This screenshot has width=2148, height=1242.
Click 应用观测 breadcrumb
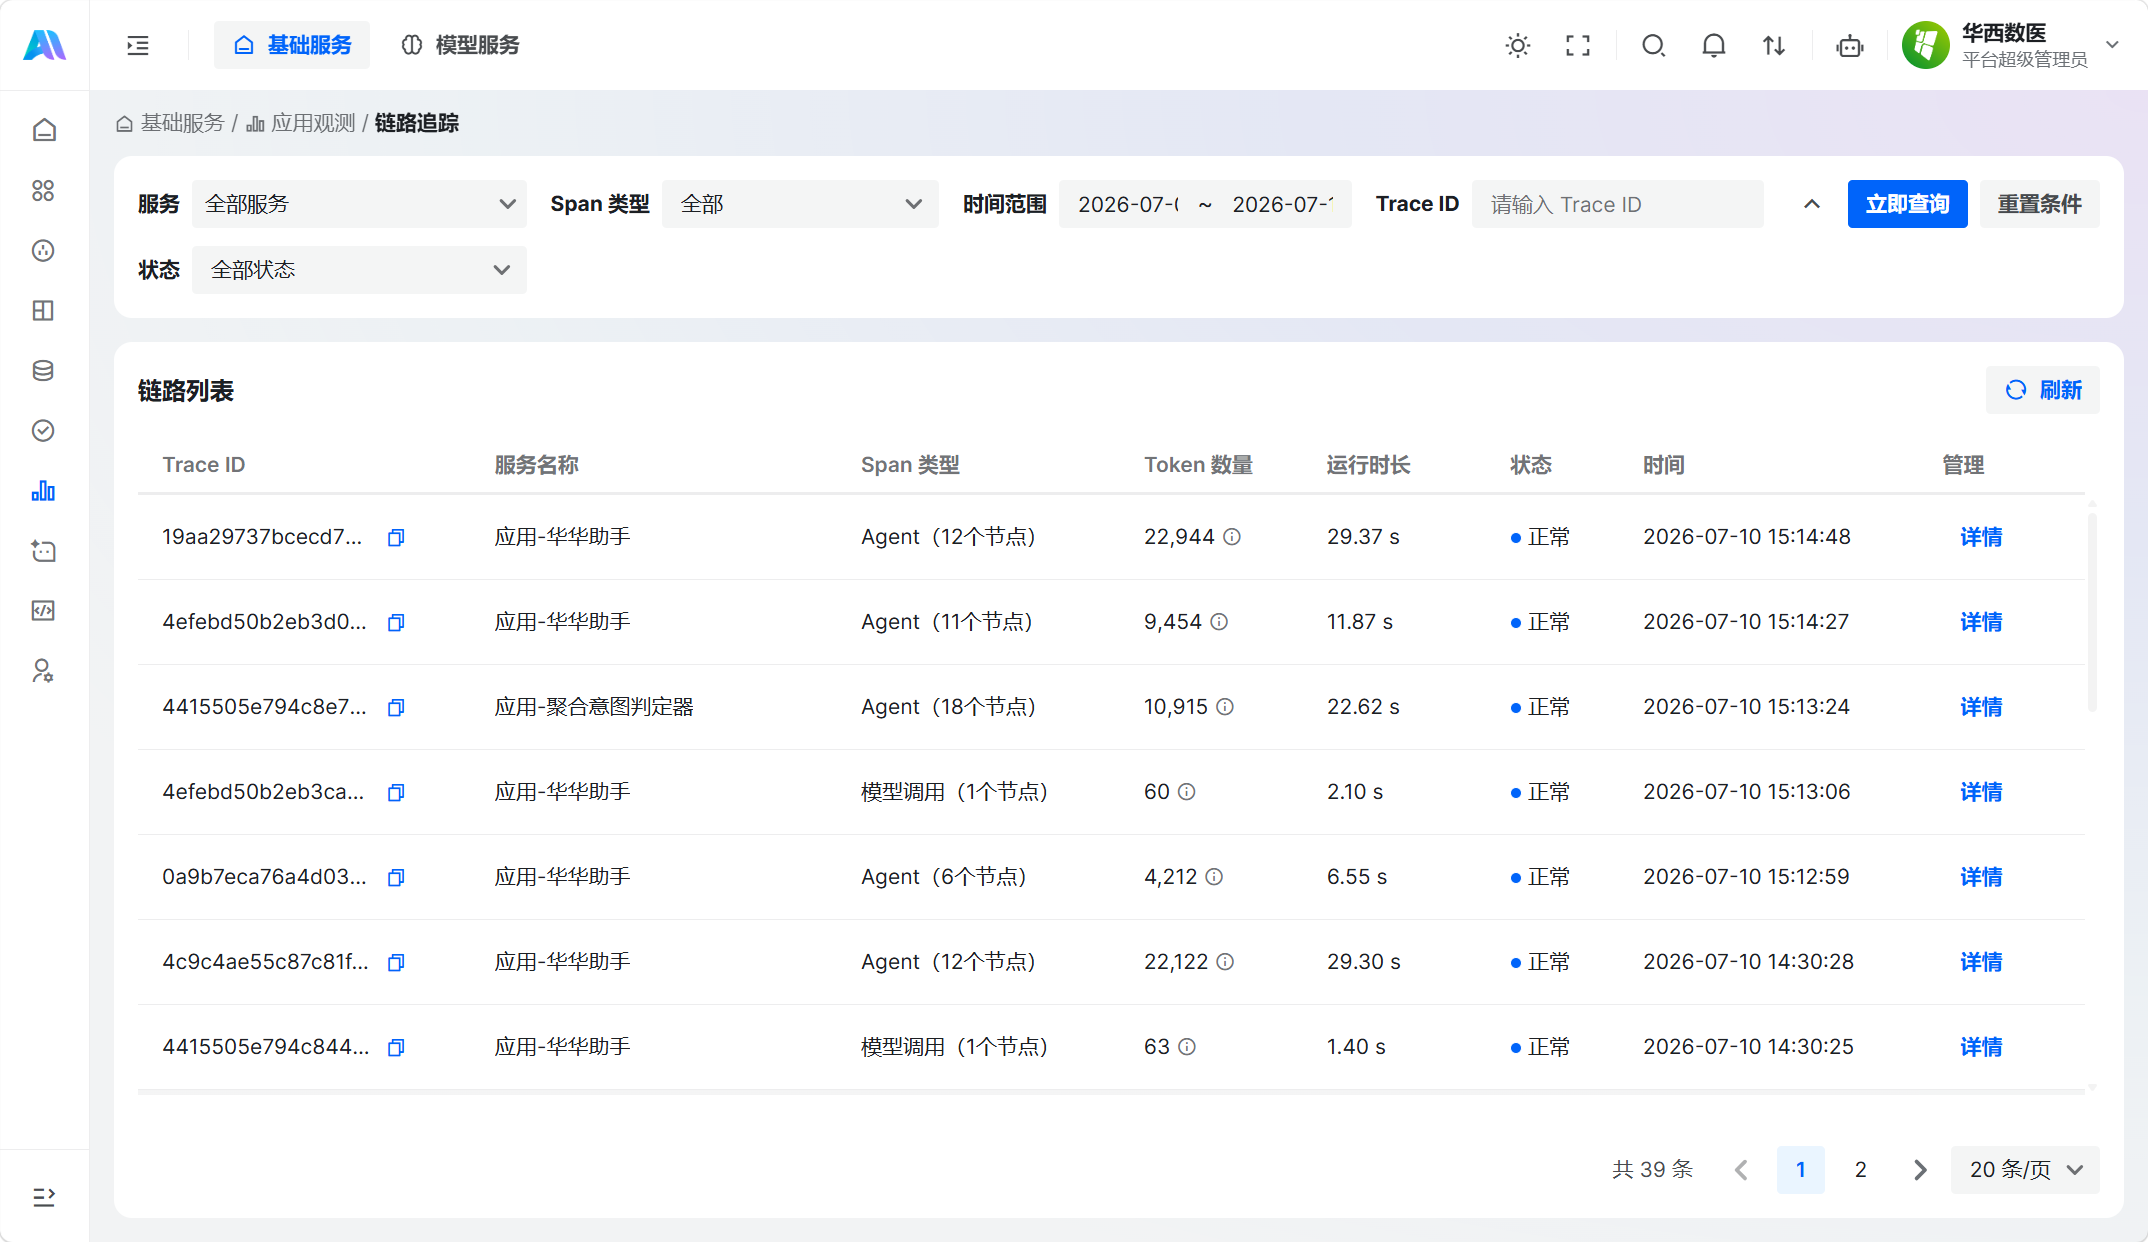pos(301,123)
